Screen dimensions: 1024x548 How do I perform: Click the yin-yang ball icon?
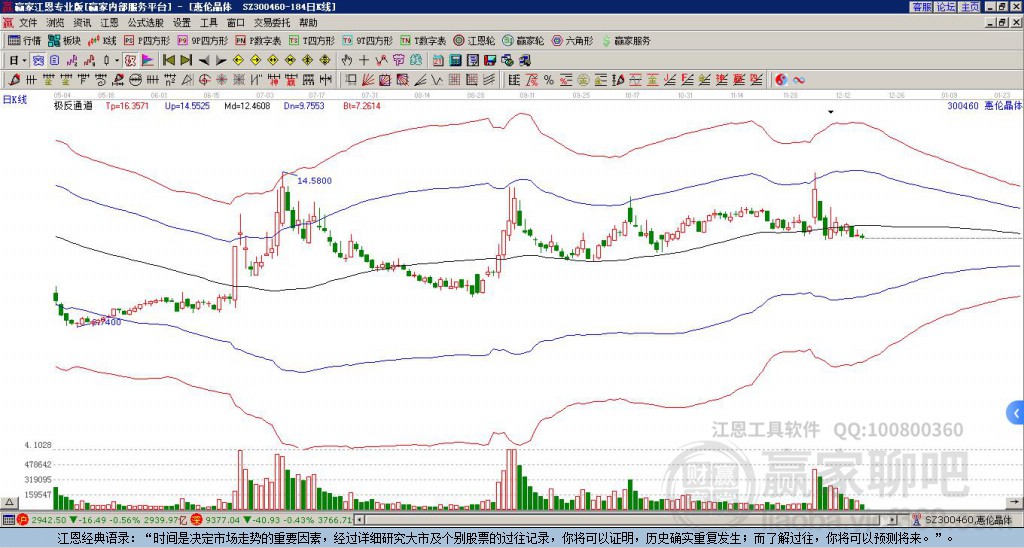781,80
